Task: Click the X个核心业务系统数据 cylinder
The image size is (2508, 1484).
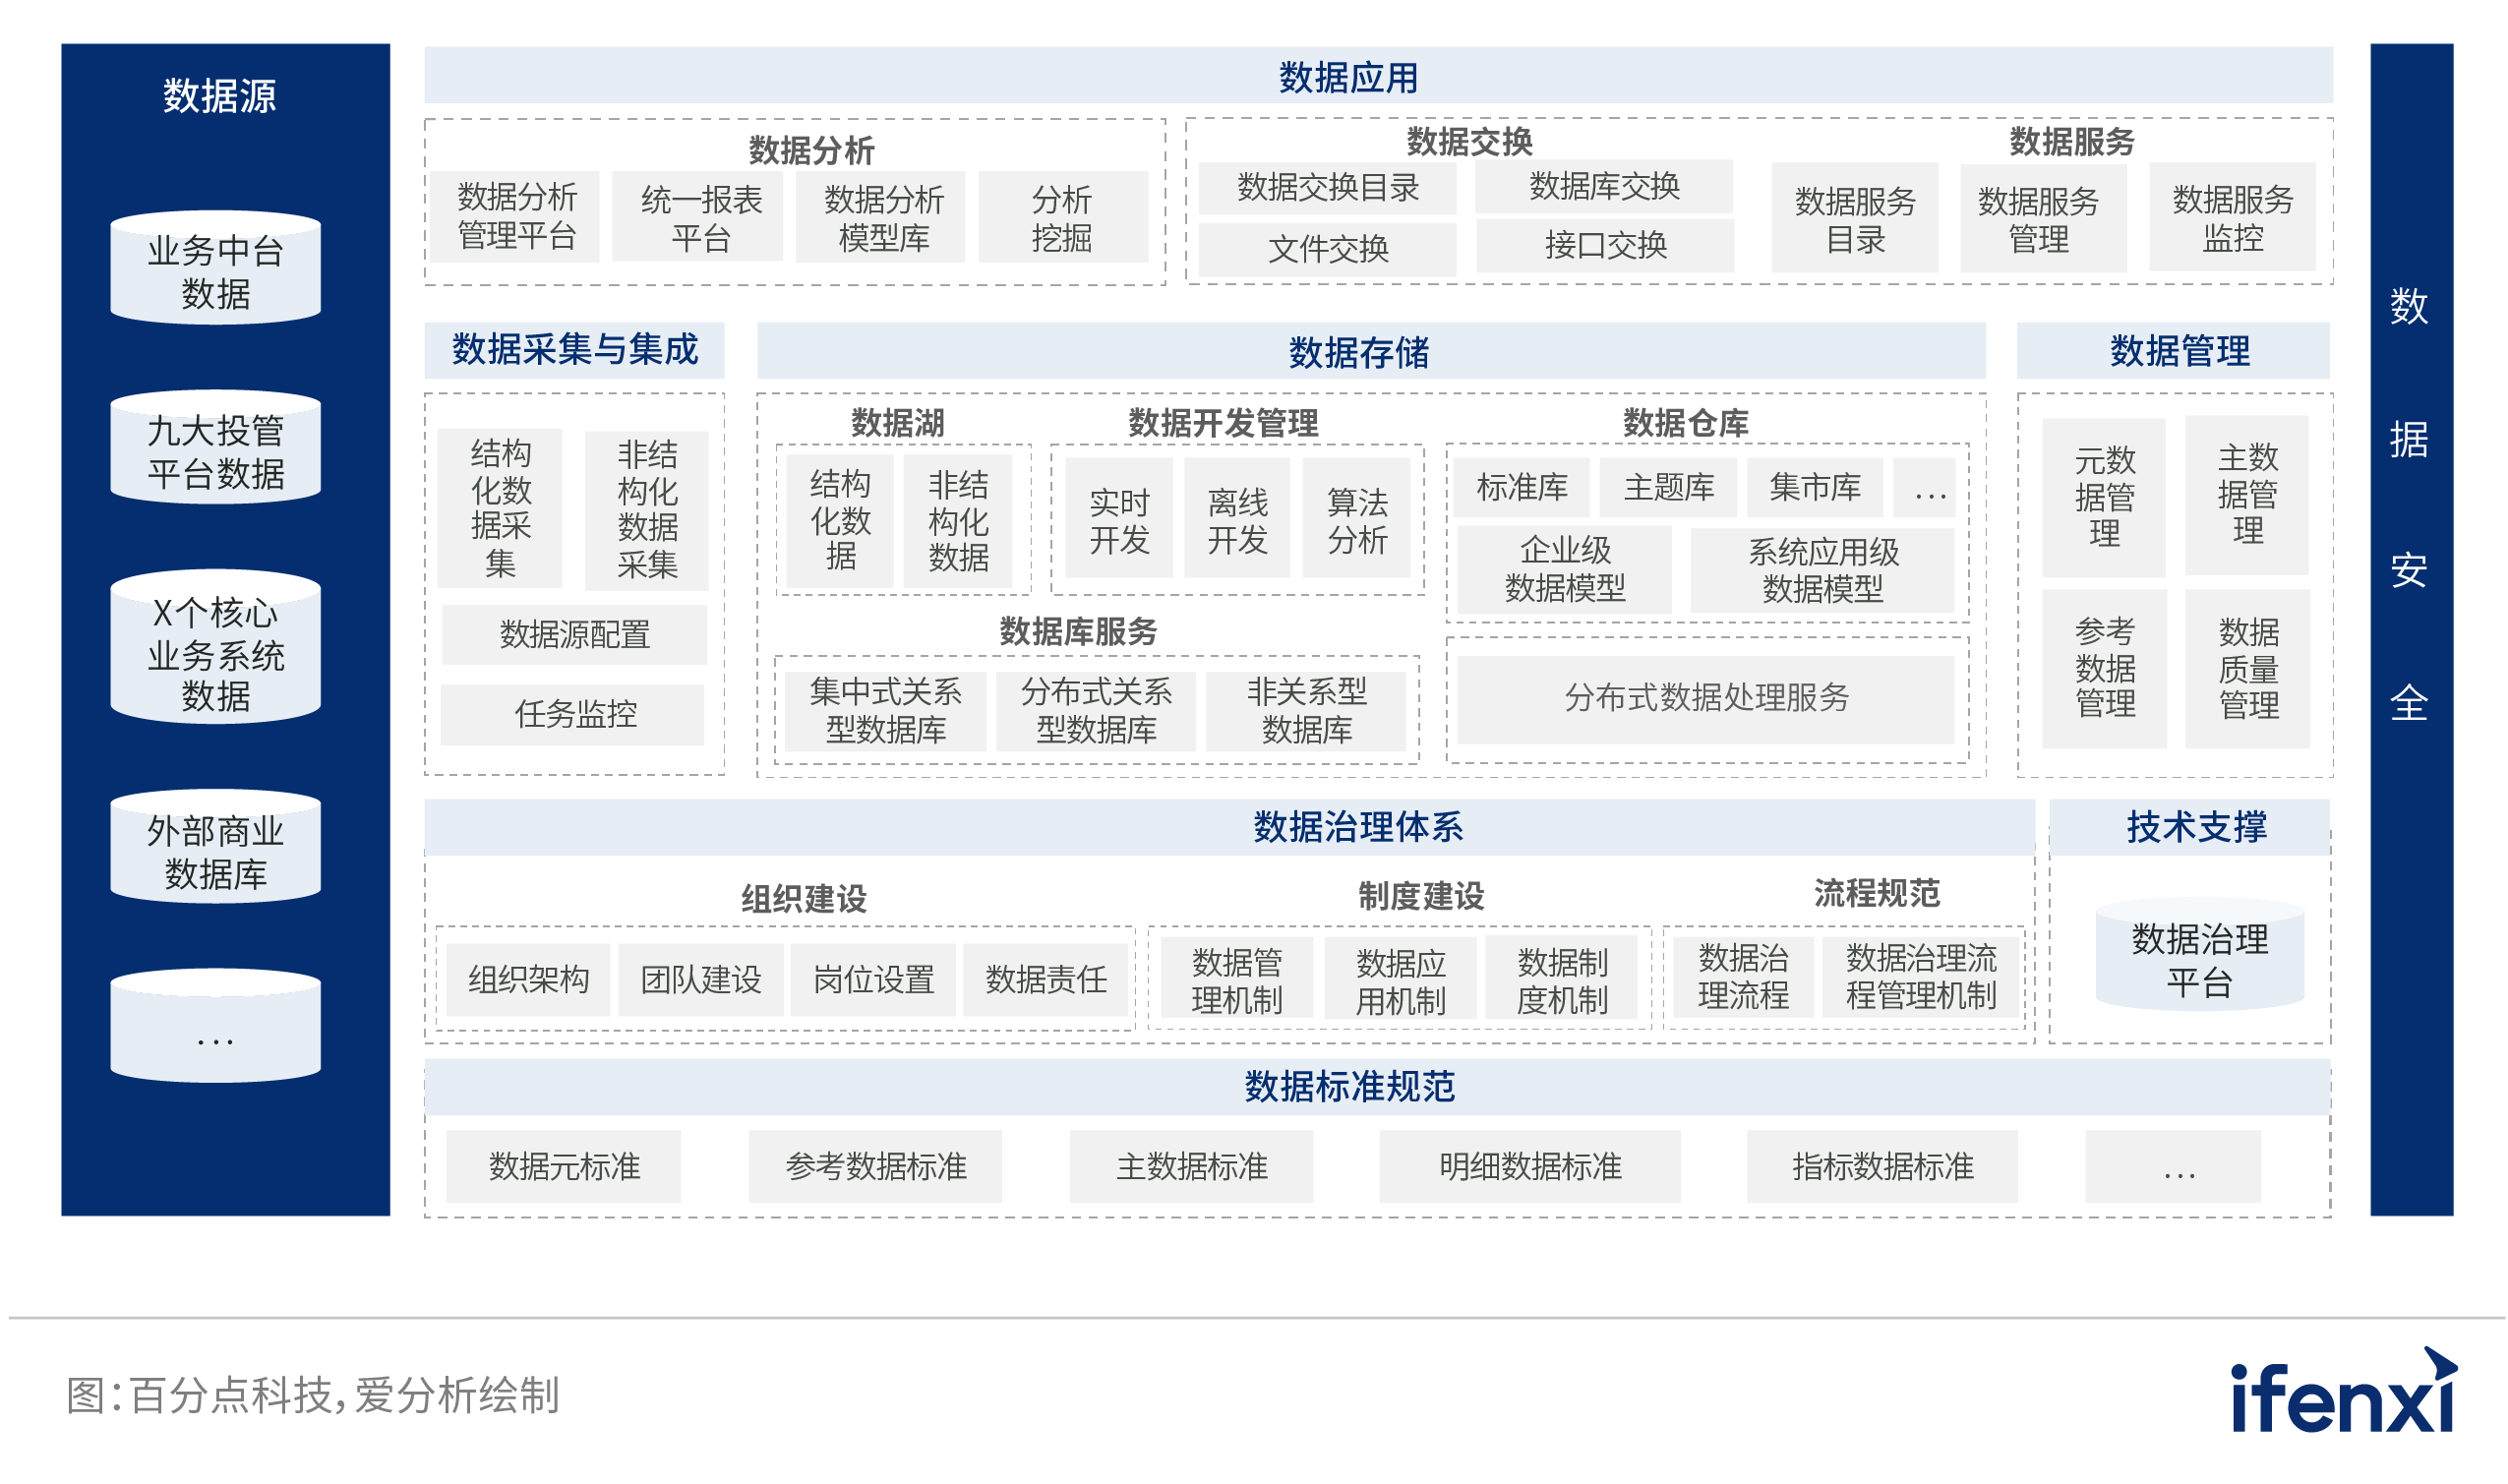Action: pos(215,650)
